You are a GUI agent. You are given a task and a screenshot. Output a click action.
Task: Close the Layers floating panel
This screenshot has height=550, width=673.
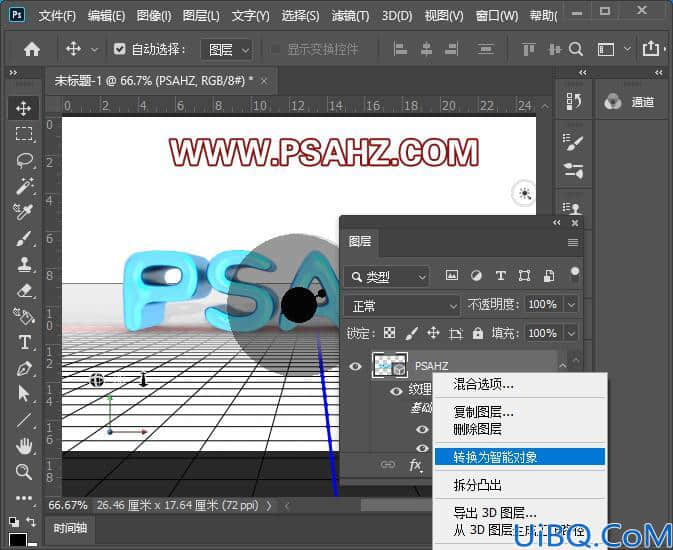pyautogui.click(x=575, y=223)
